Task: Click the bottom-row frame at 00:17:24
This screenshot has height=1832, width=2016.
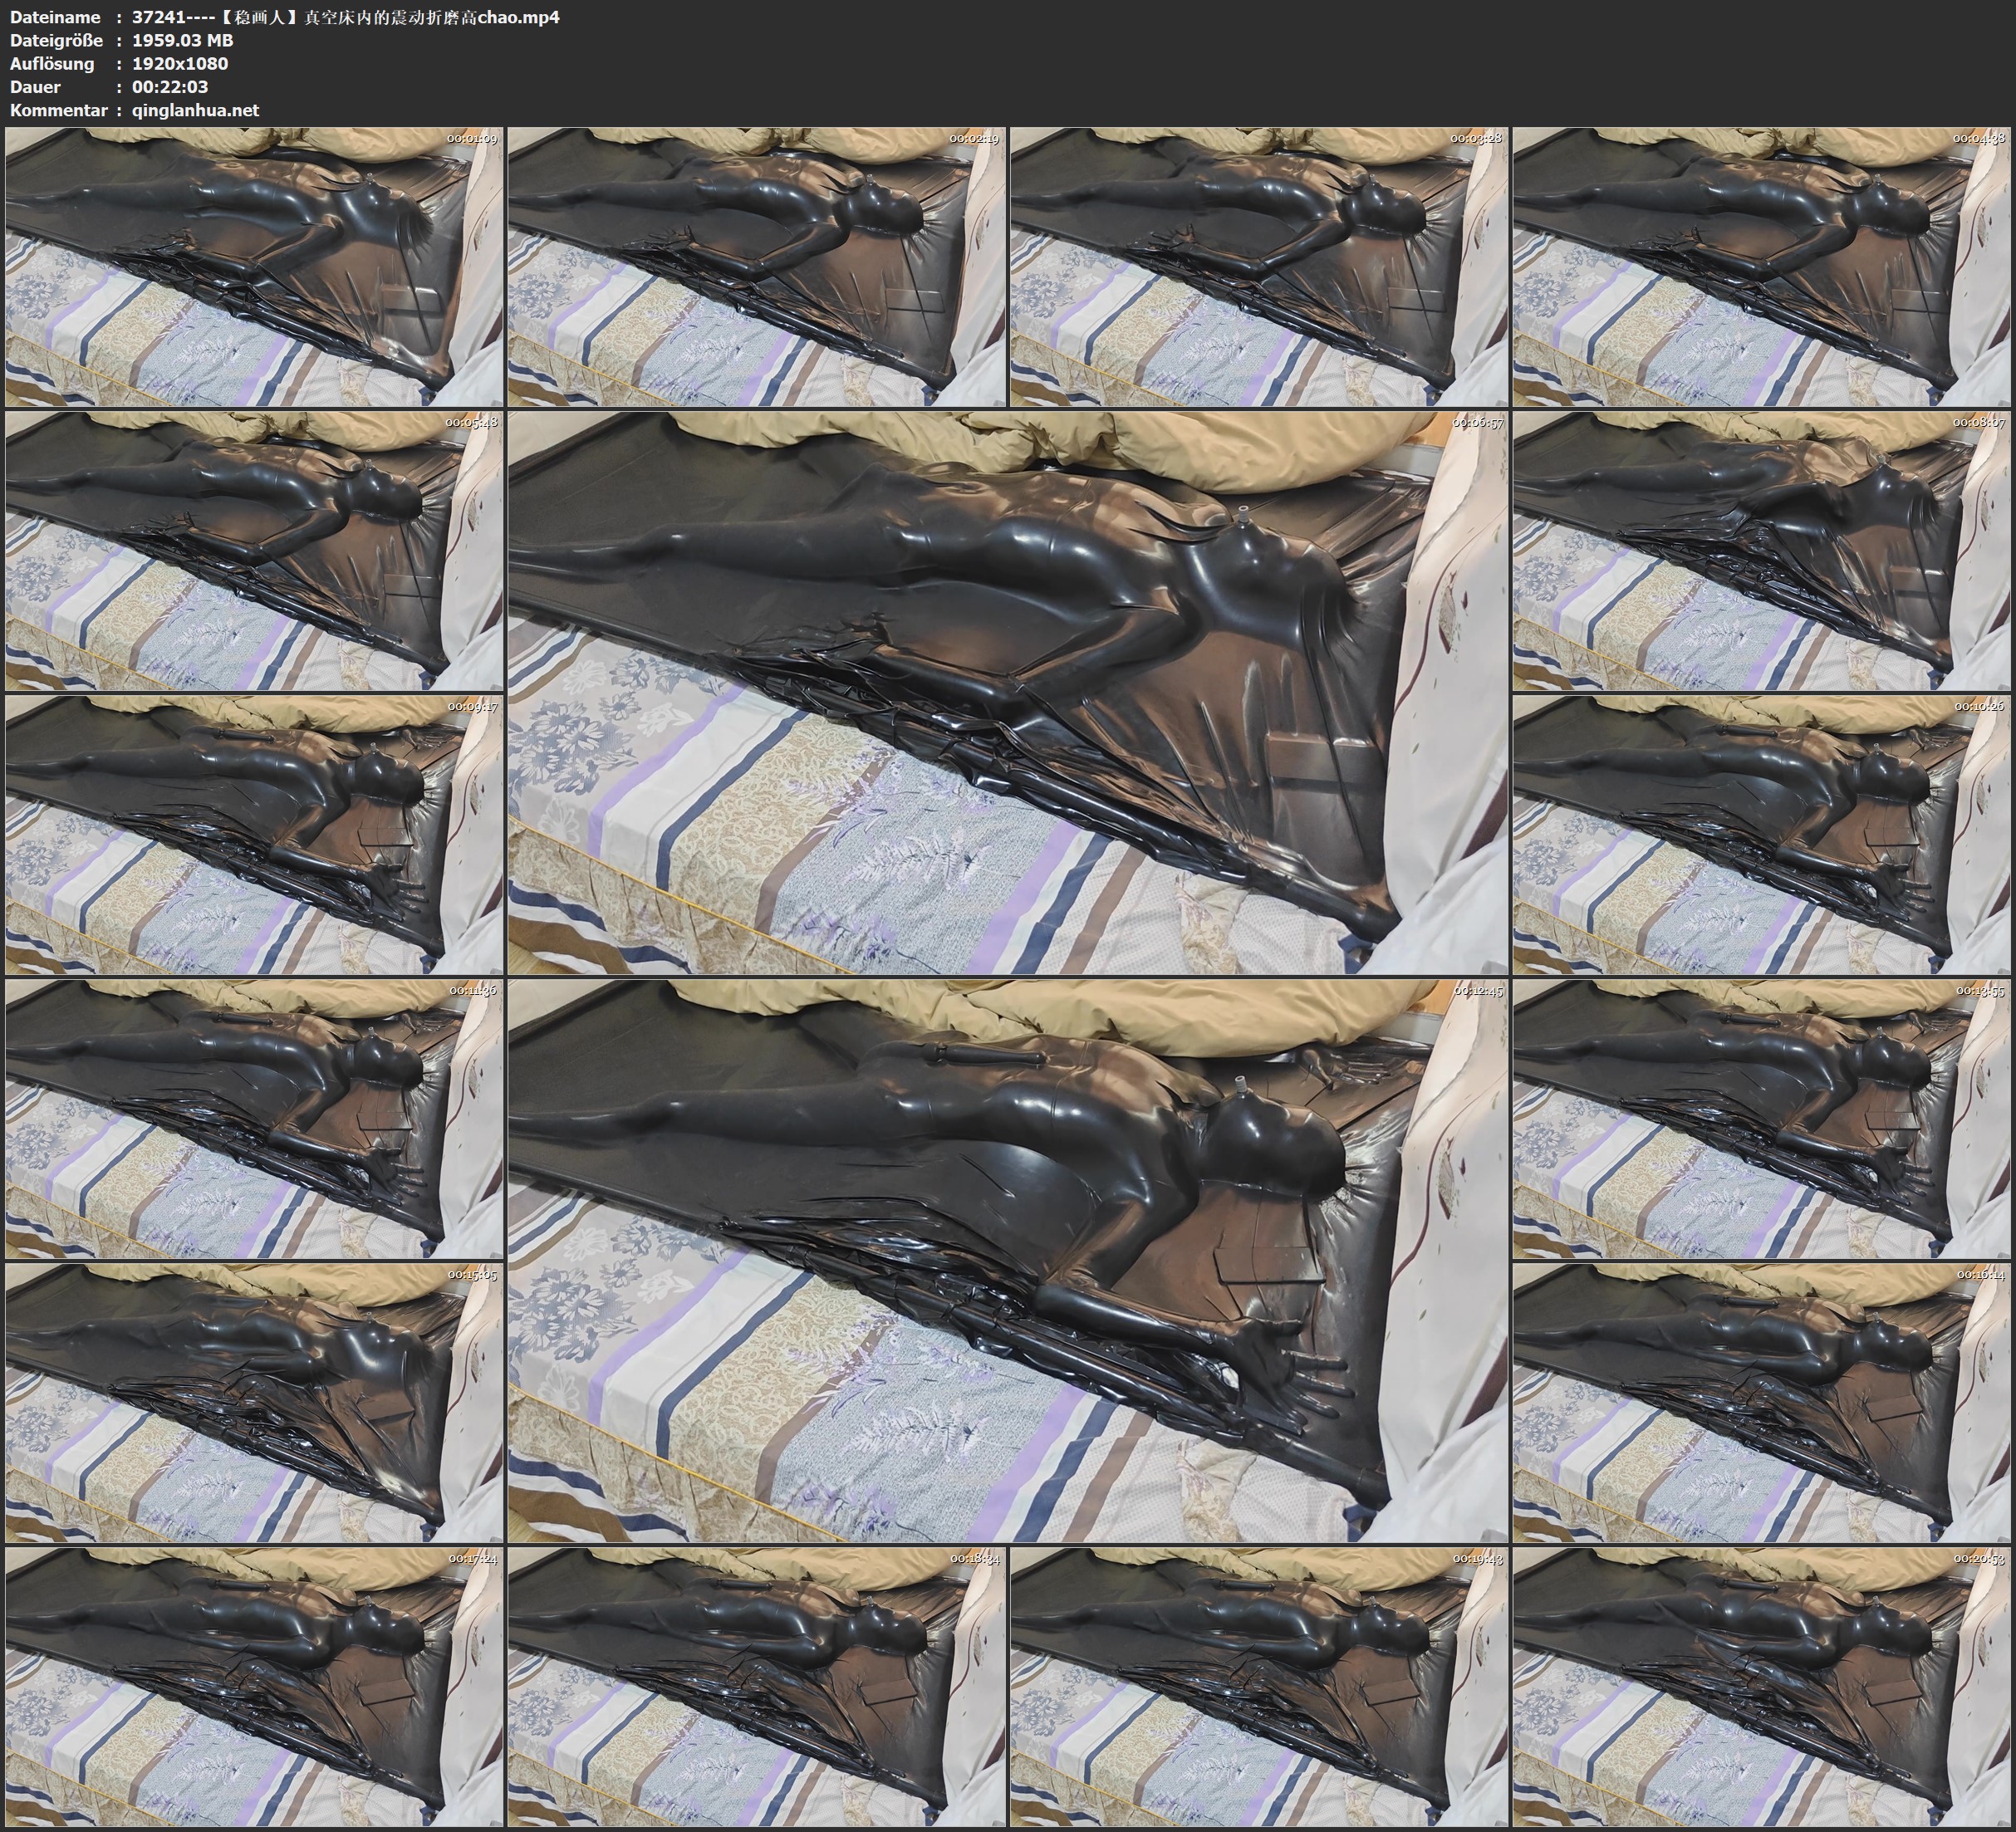Action: [x=254, y=1687]
